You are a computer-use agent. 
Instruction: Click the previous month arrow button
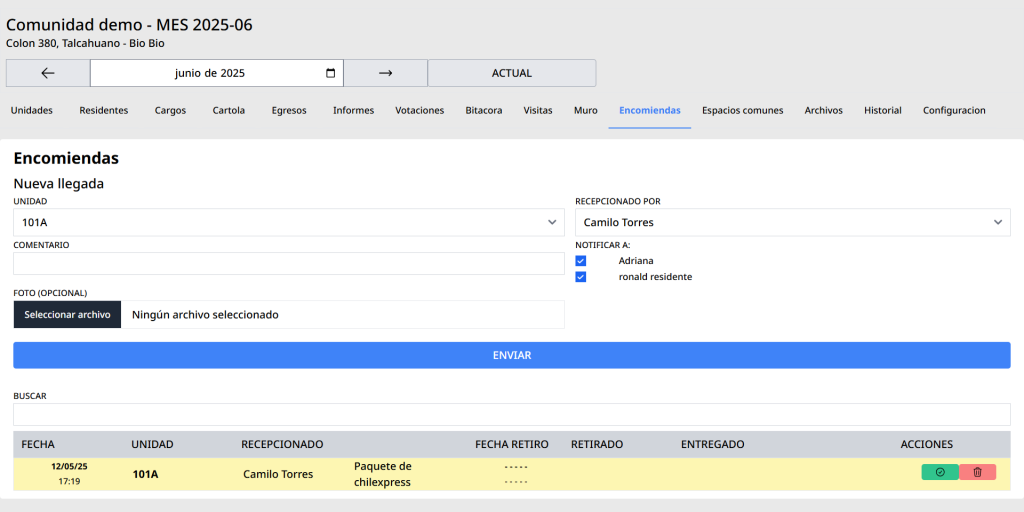point(48,73)
